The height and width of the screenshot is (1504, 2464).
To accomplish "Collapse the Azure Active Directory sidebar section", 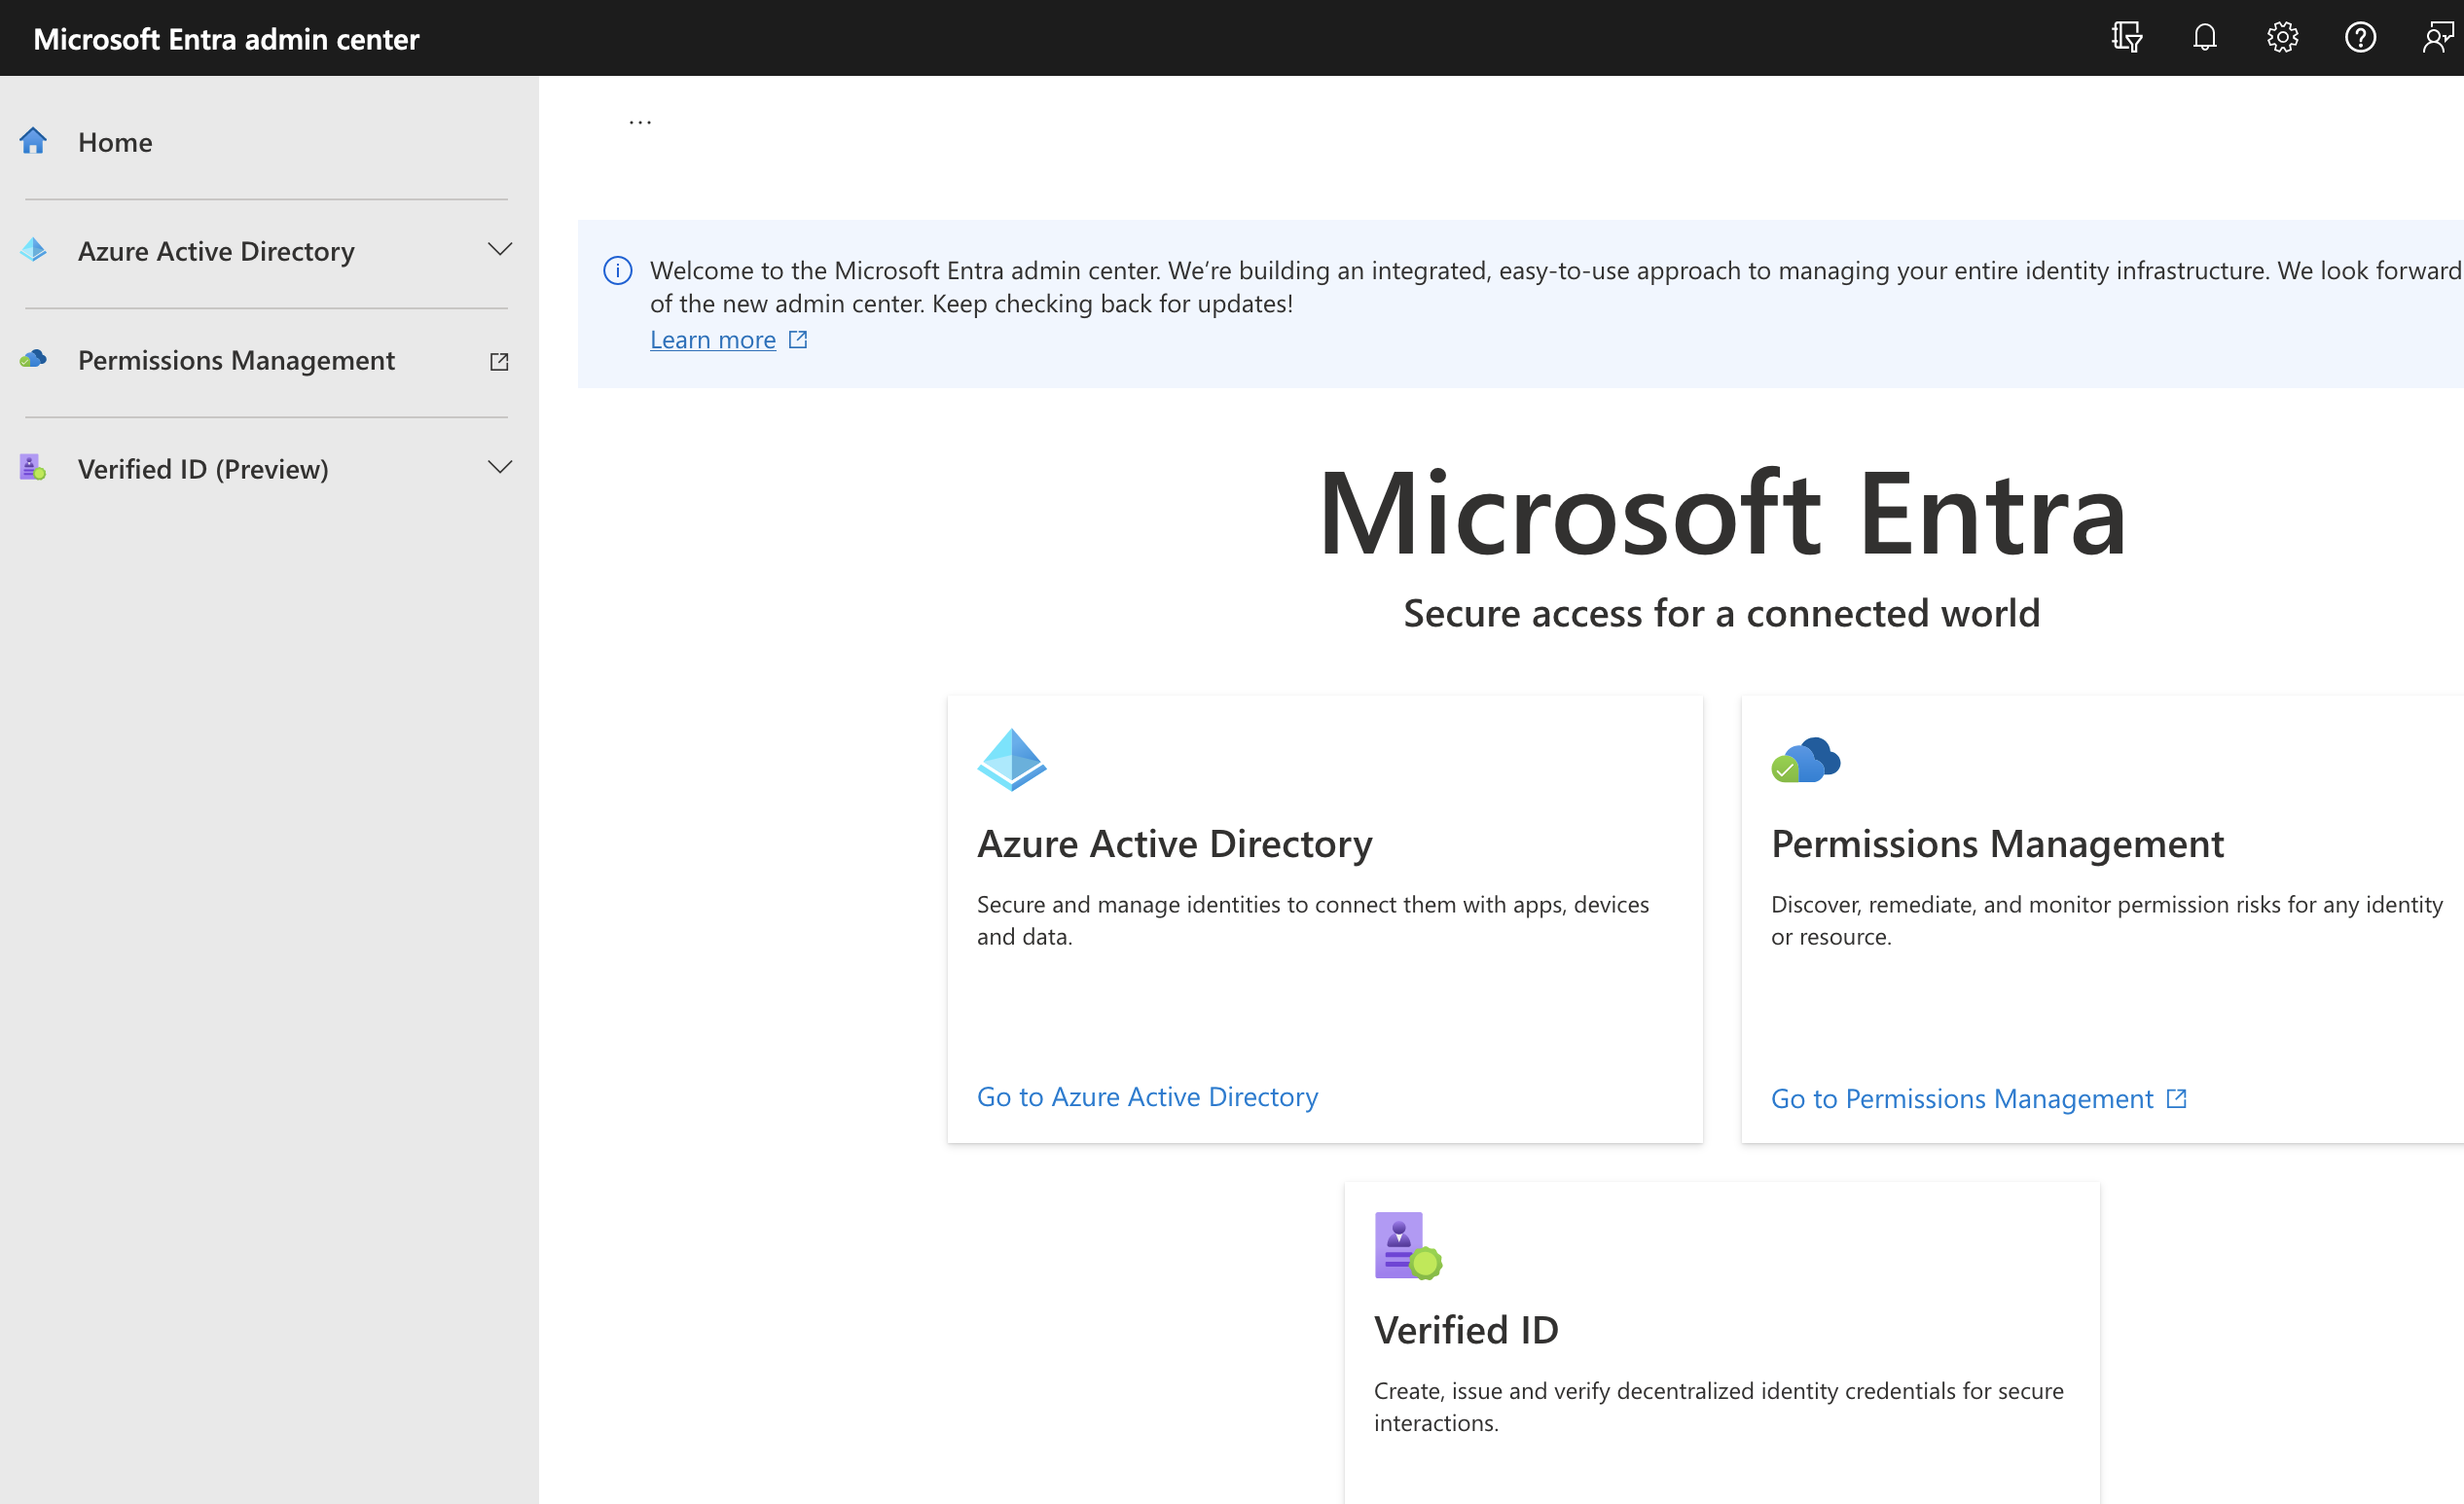I will (x=500, y=249).
